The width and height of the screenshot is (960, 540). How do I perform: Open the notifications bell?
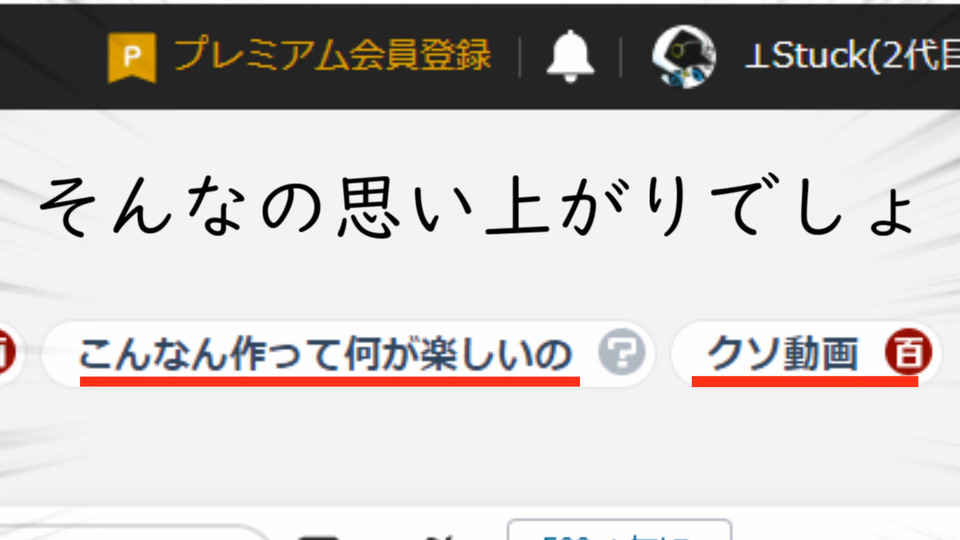pos(570,56)
